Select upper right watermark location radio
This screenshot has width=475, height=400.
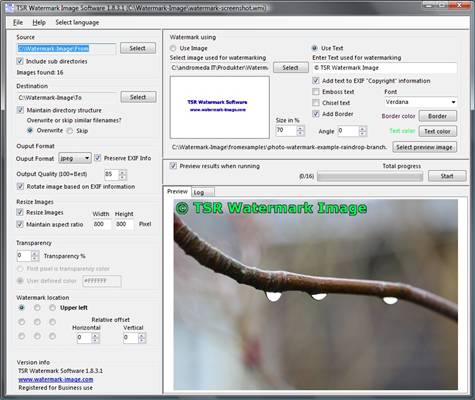tap(52, 308)
